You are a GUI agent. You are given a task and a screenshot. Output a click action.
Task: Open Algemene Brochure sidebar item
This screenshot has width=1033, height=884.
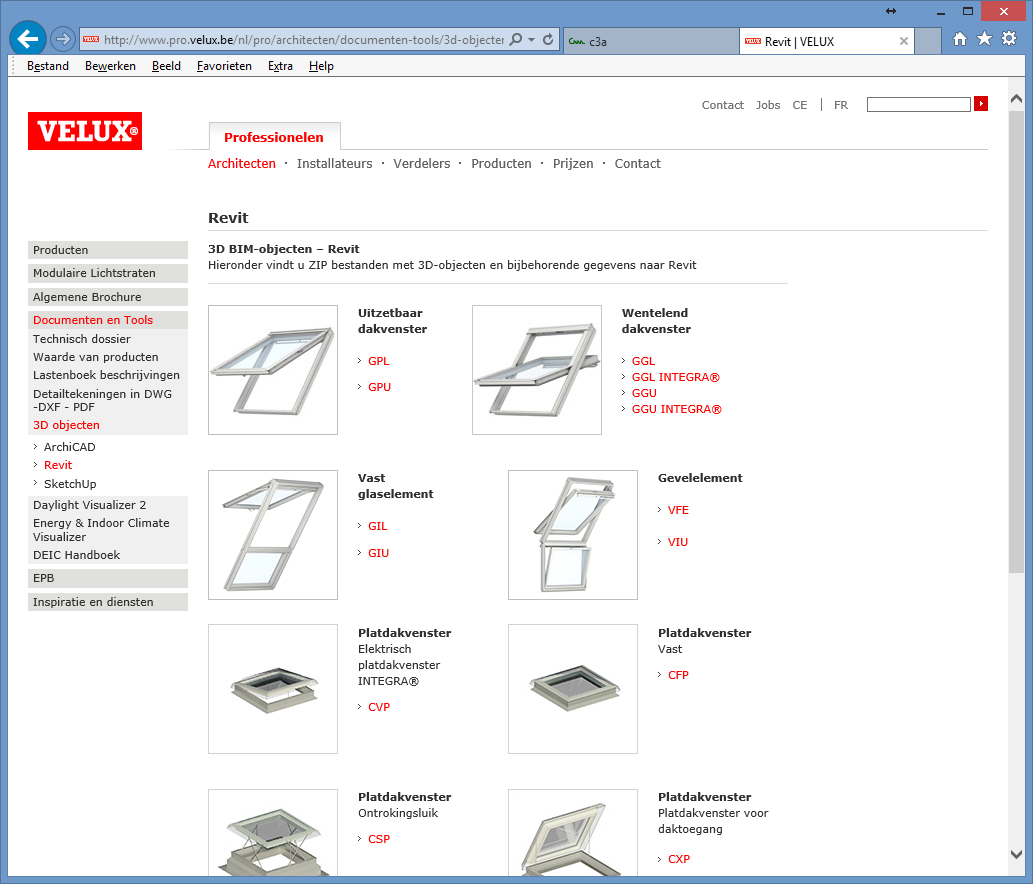tap(107, 296)
